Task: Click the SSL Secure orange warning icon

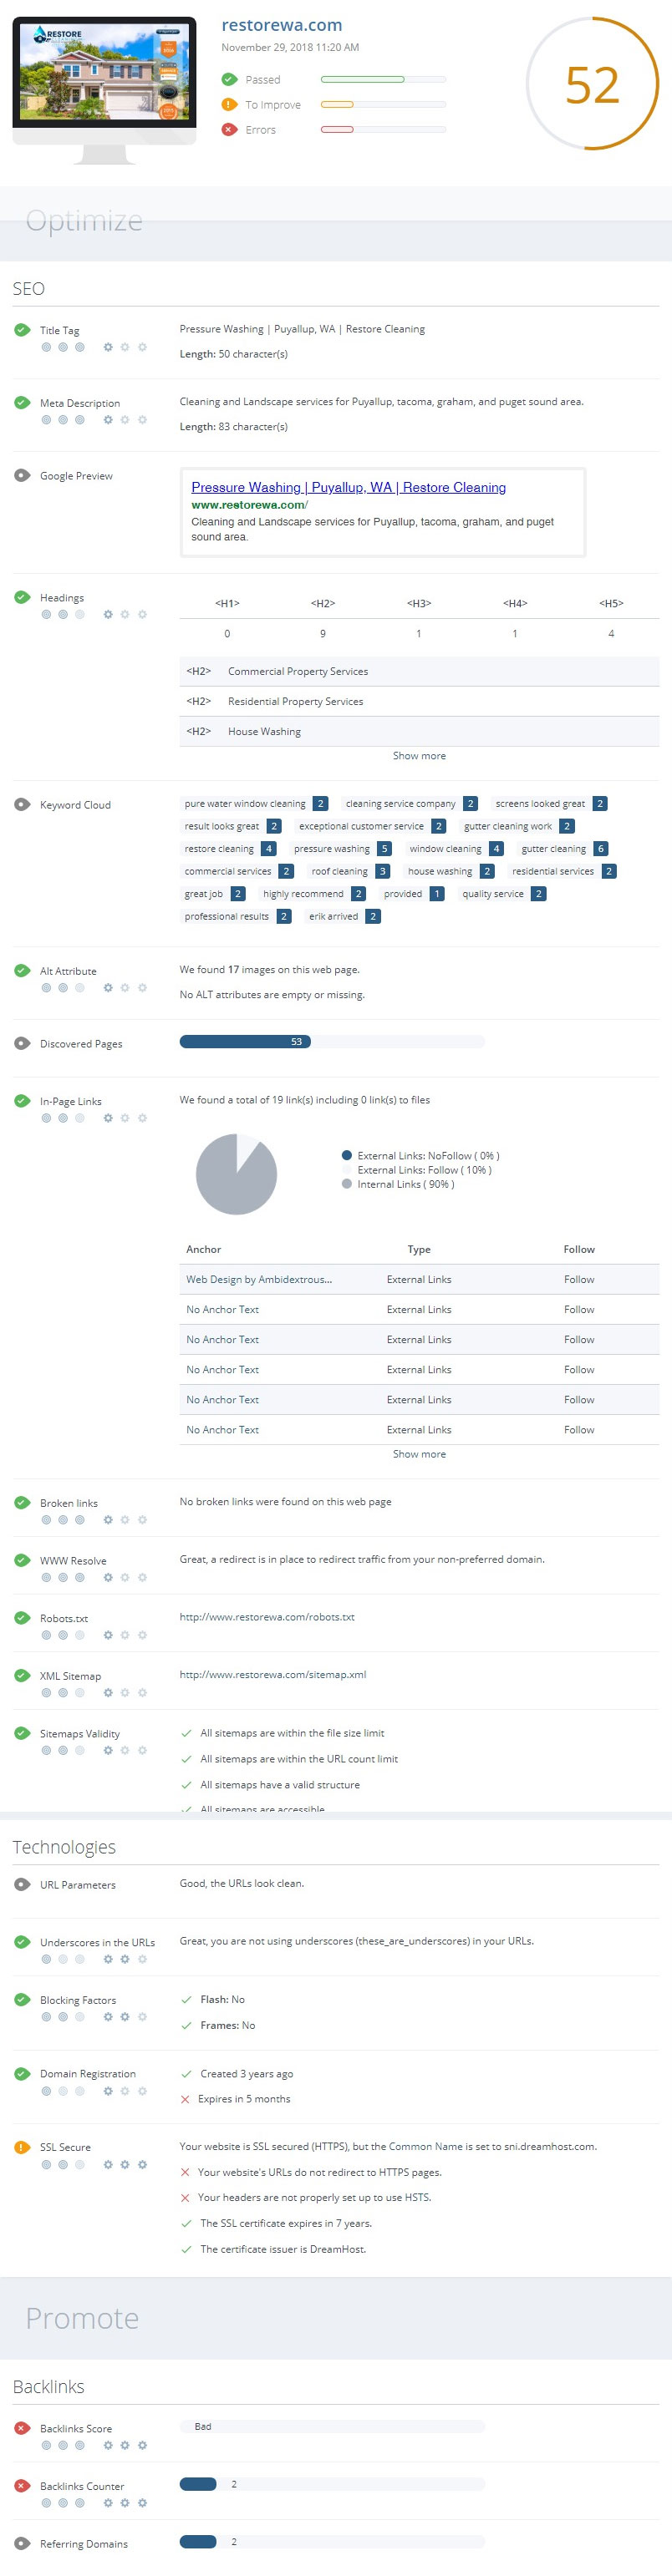Action: pyautogui.click(x=22, y=2147)
